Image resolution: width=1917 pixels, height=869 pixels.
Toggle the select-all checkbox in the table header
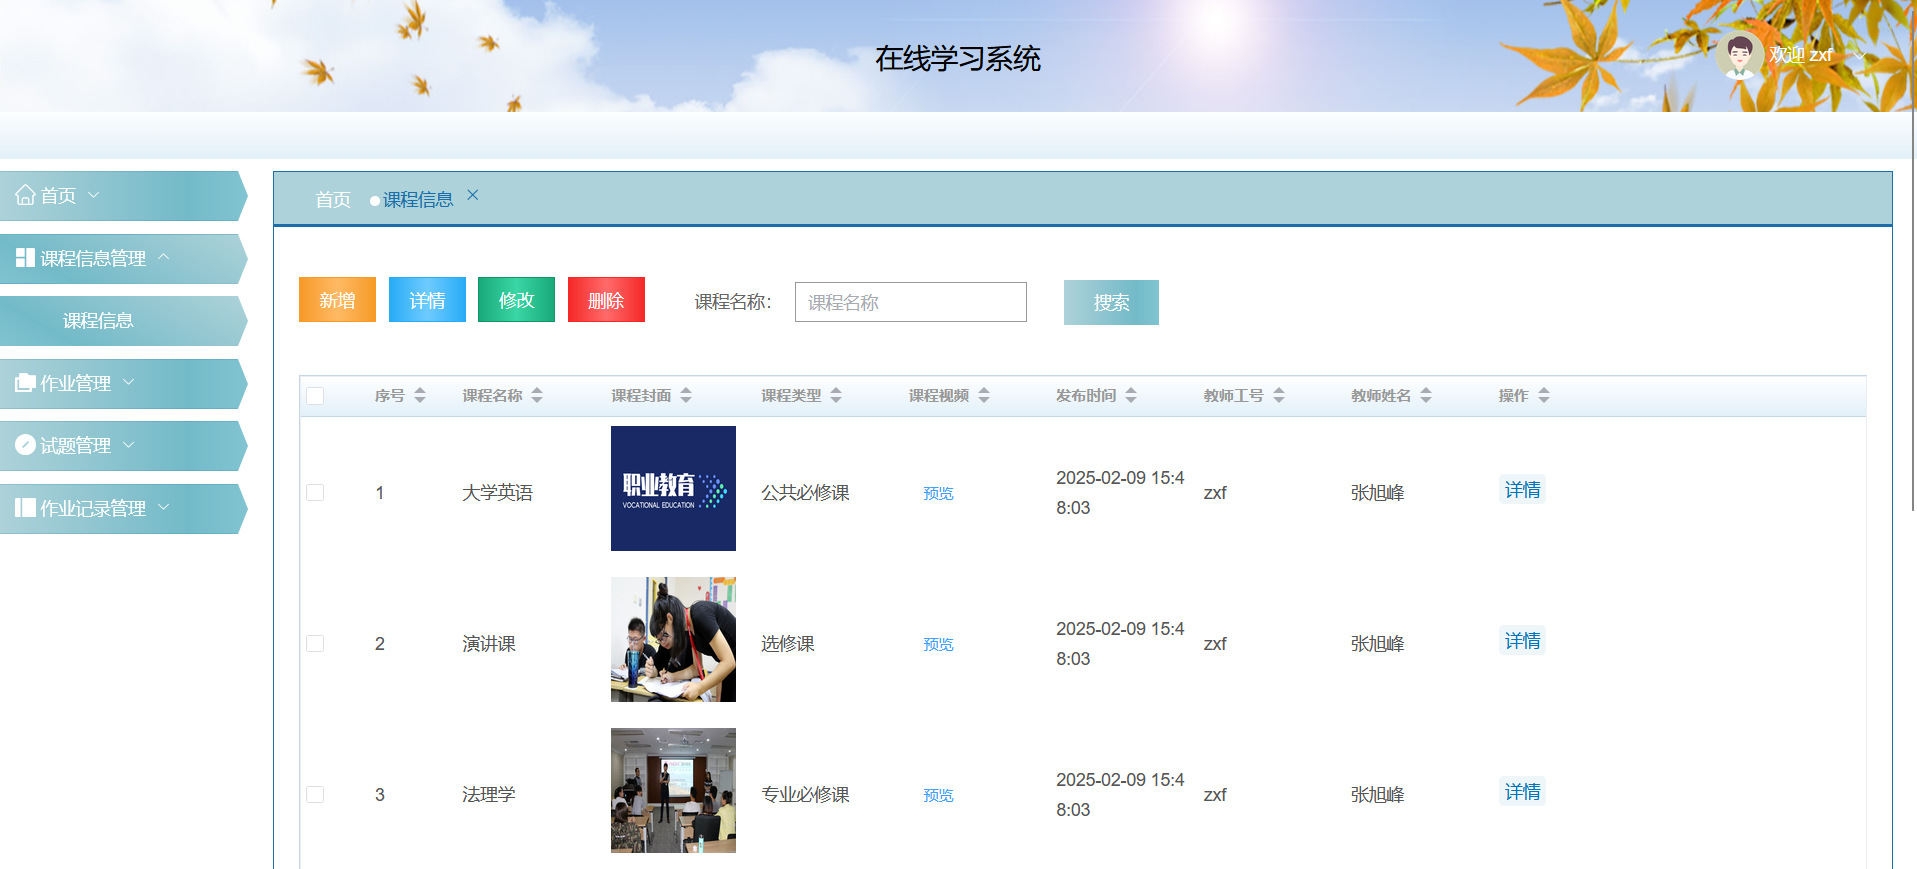315,396
